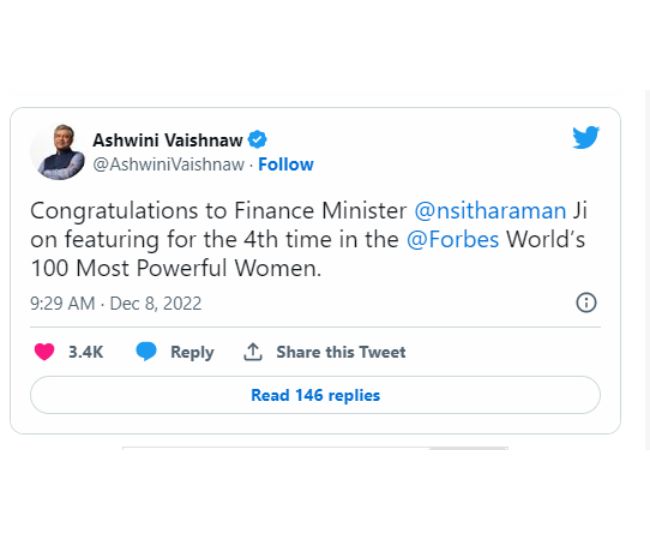Screen dimensions: 650x540
Task: Click the blue verified badge icon
Action: 257,140
